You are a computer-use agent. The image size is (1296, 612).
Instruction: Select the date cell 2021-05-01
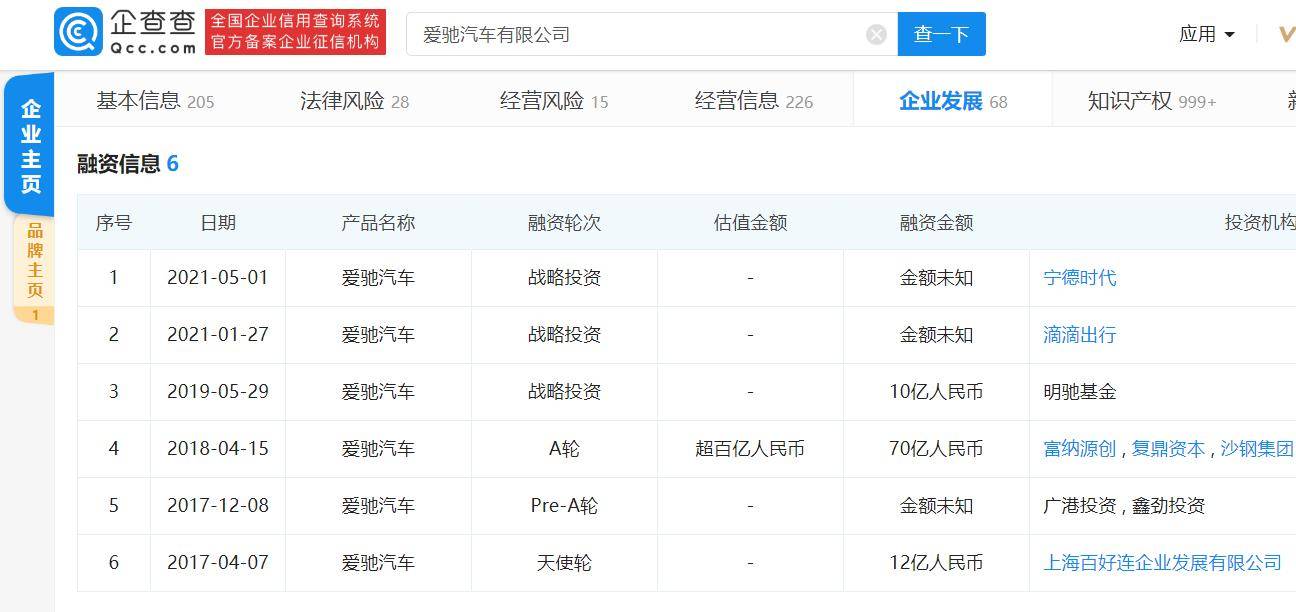click(x=218, y=278)
